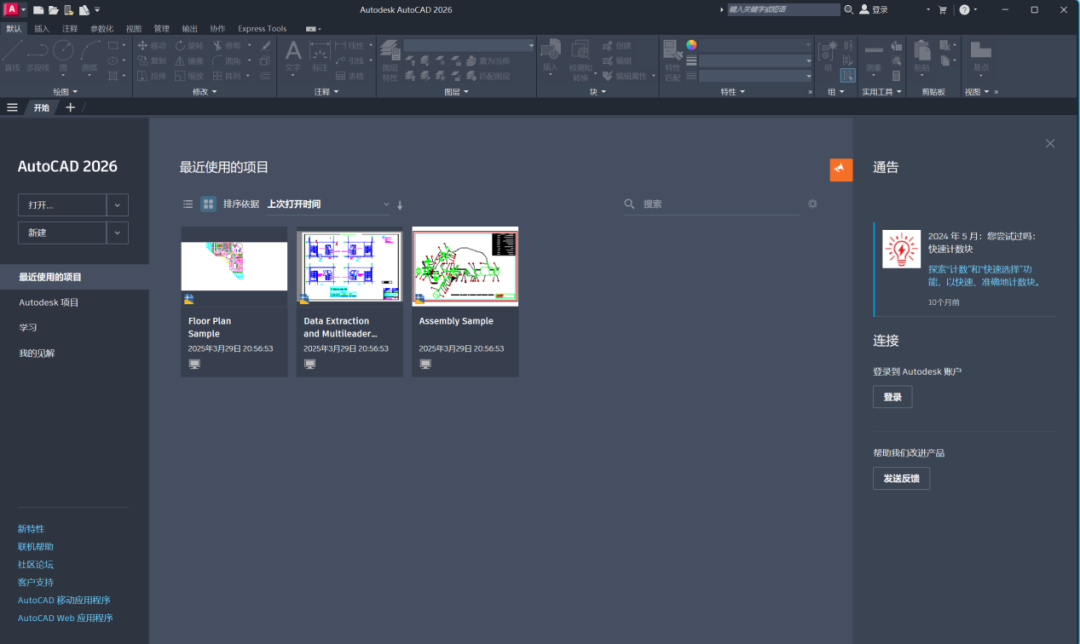Image resolution: width=1080 pixels, height=644 pixels.
Task: Expand the 实用工具 panel flyout
Action: click(x=882, y=92)
